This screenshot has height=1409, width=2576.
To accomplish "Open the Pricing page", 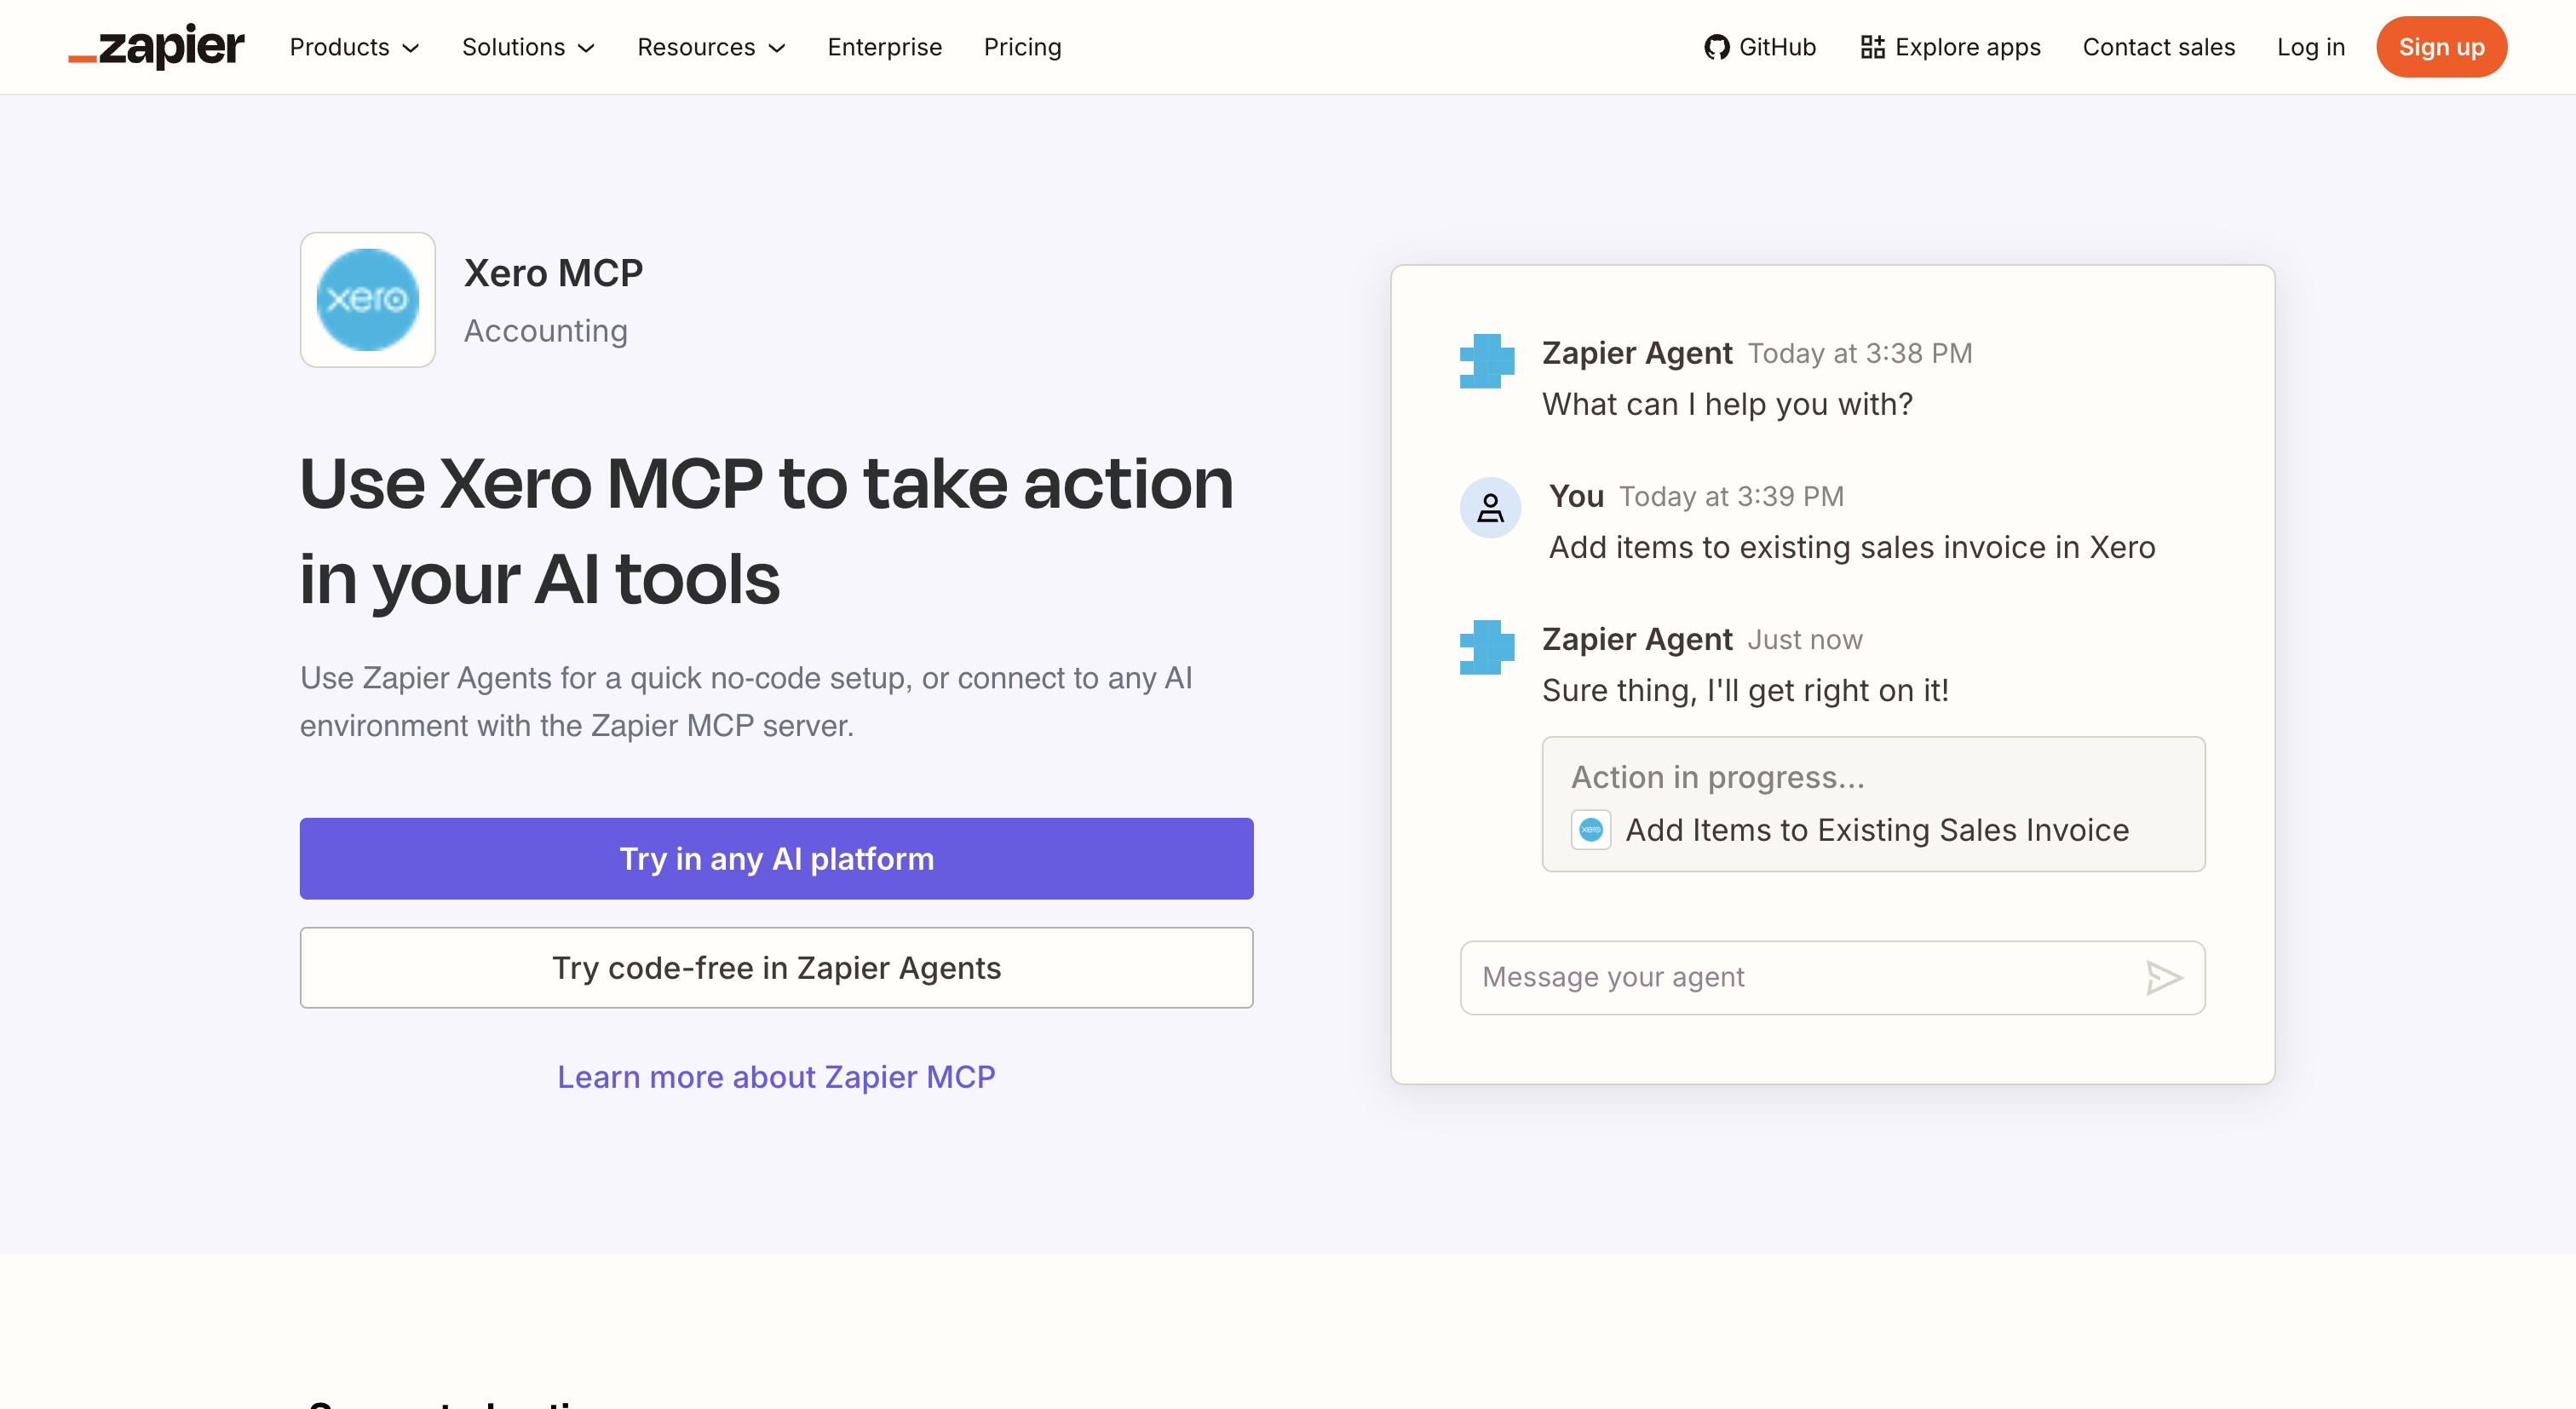I will [x=1022, y=47].
